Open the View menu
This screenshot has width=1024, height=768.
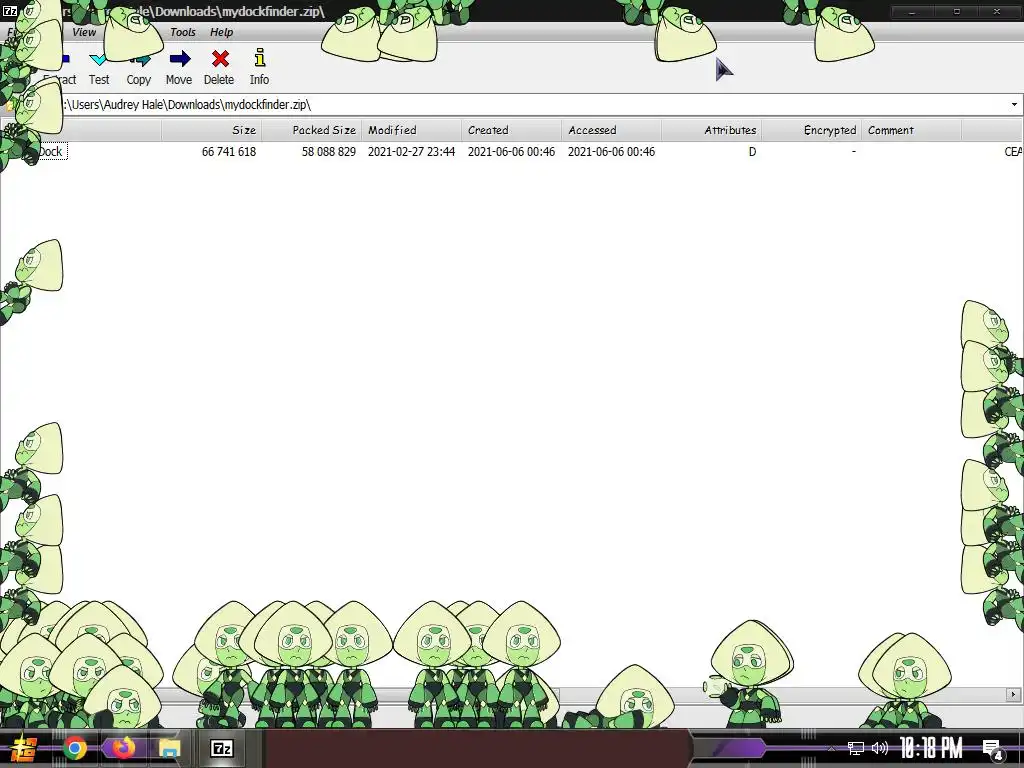(x=84, y=32)
